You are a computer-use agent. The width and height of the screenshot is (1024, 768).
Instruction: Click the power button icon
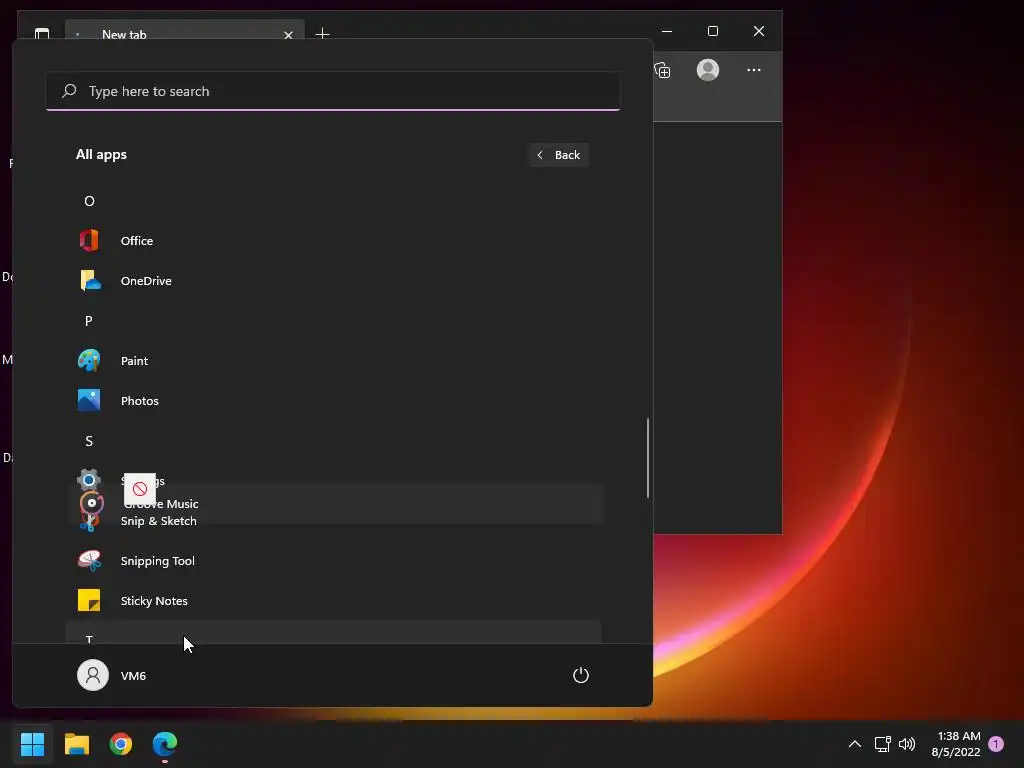point(581,675)
